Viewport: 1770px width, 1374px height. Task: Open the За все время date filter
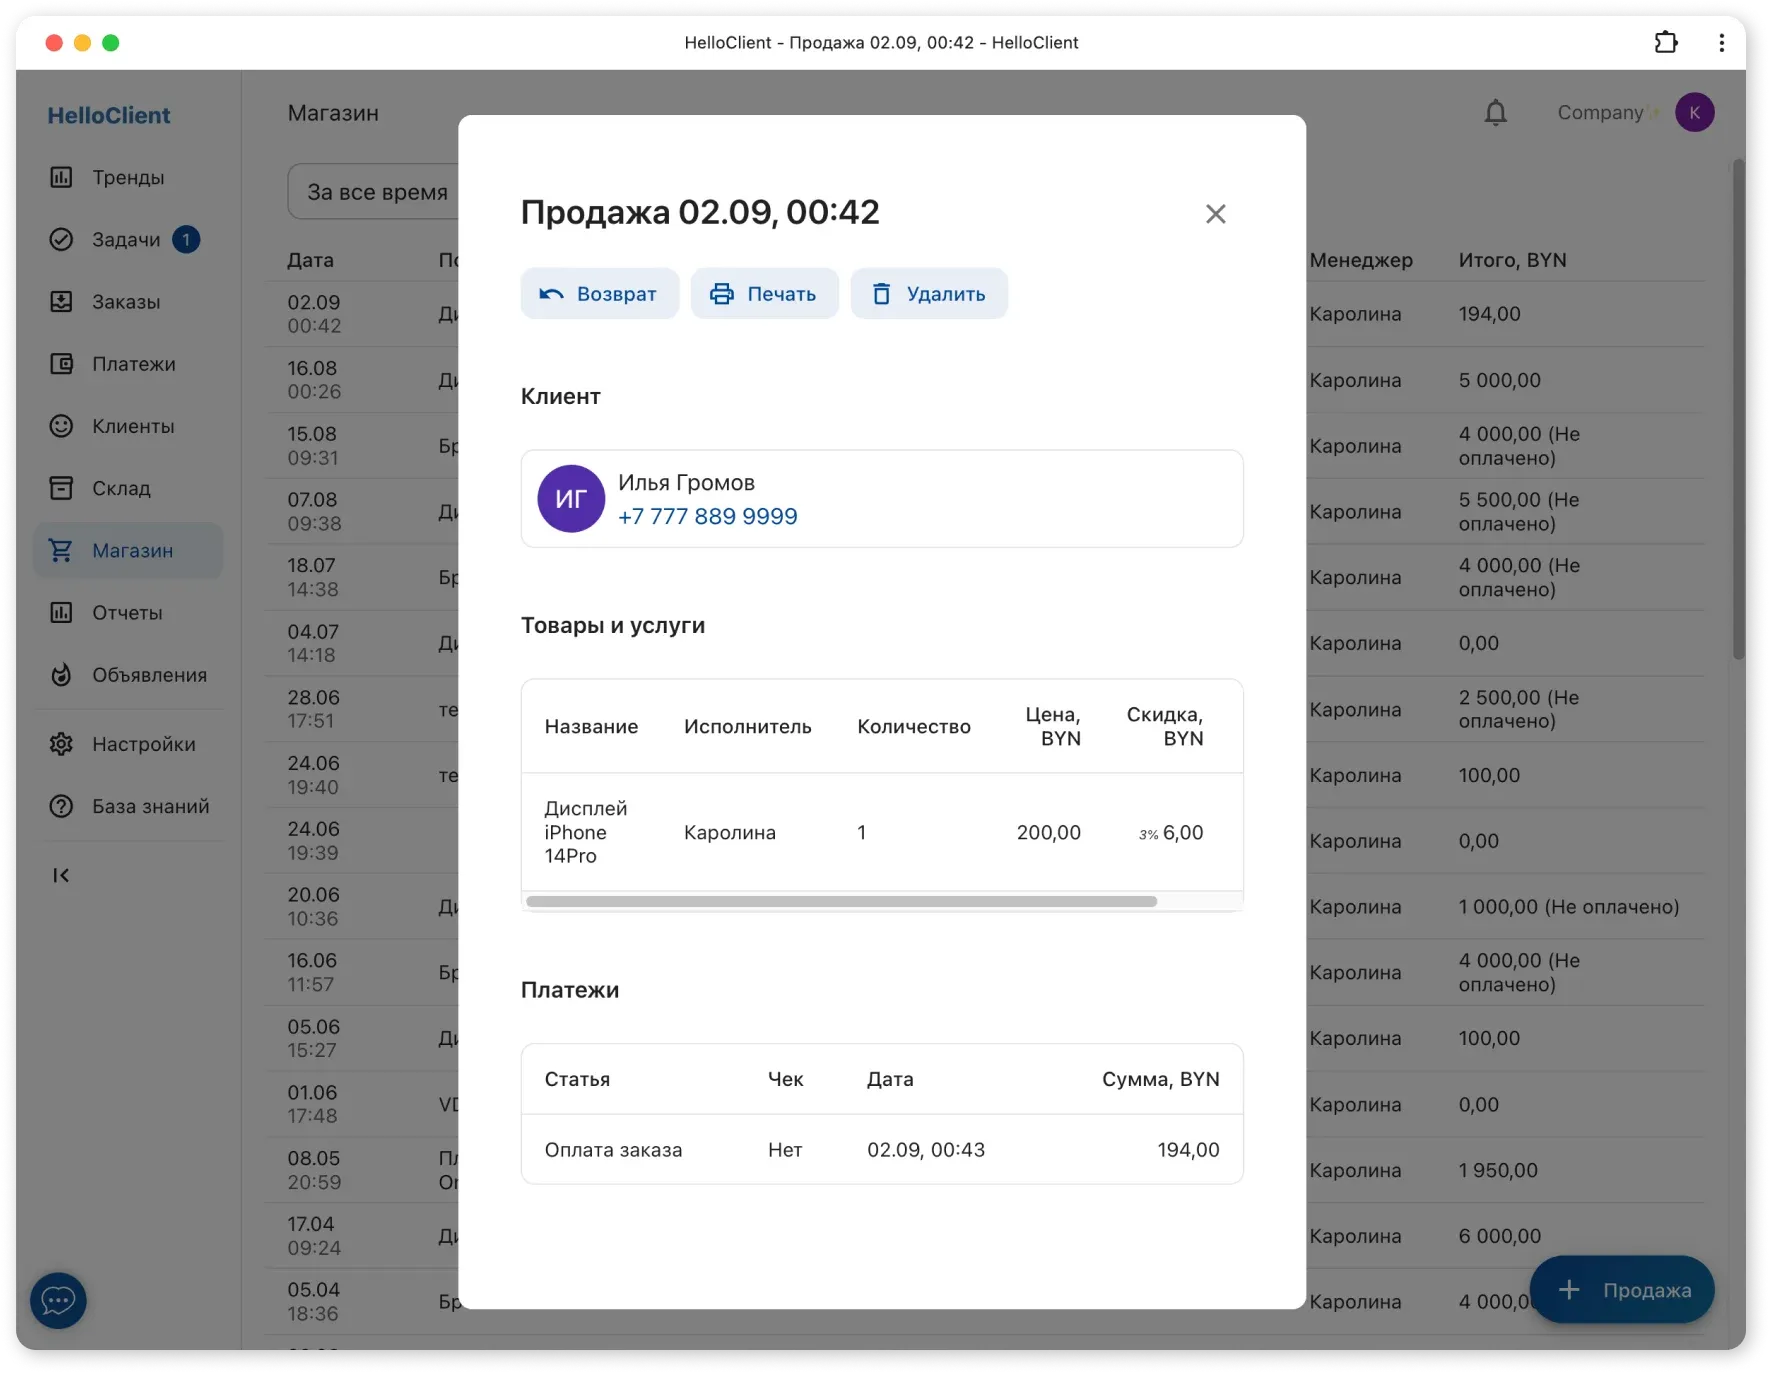[378, 191]
